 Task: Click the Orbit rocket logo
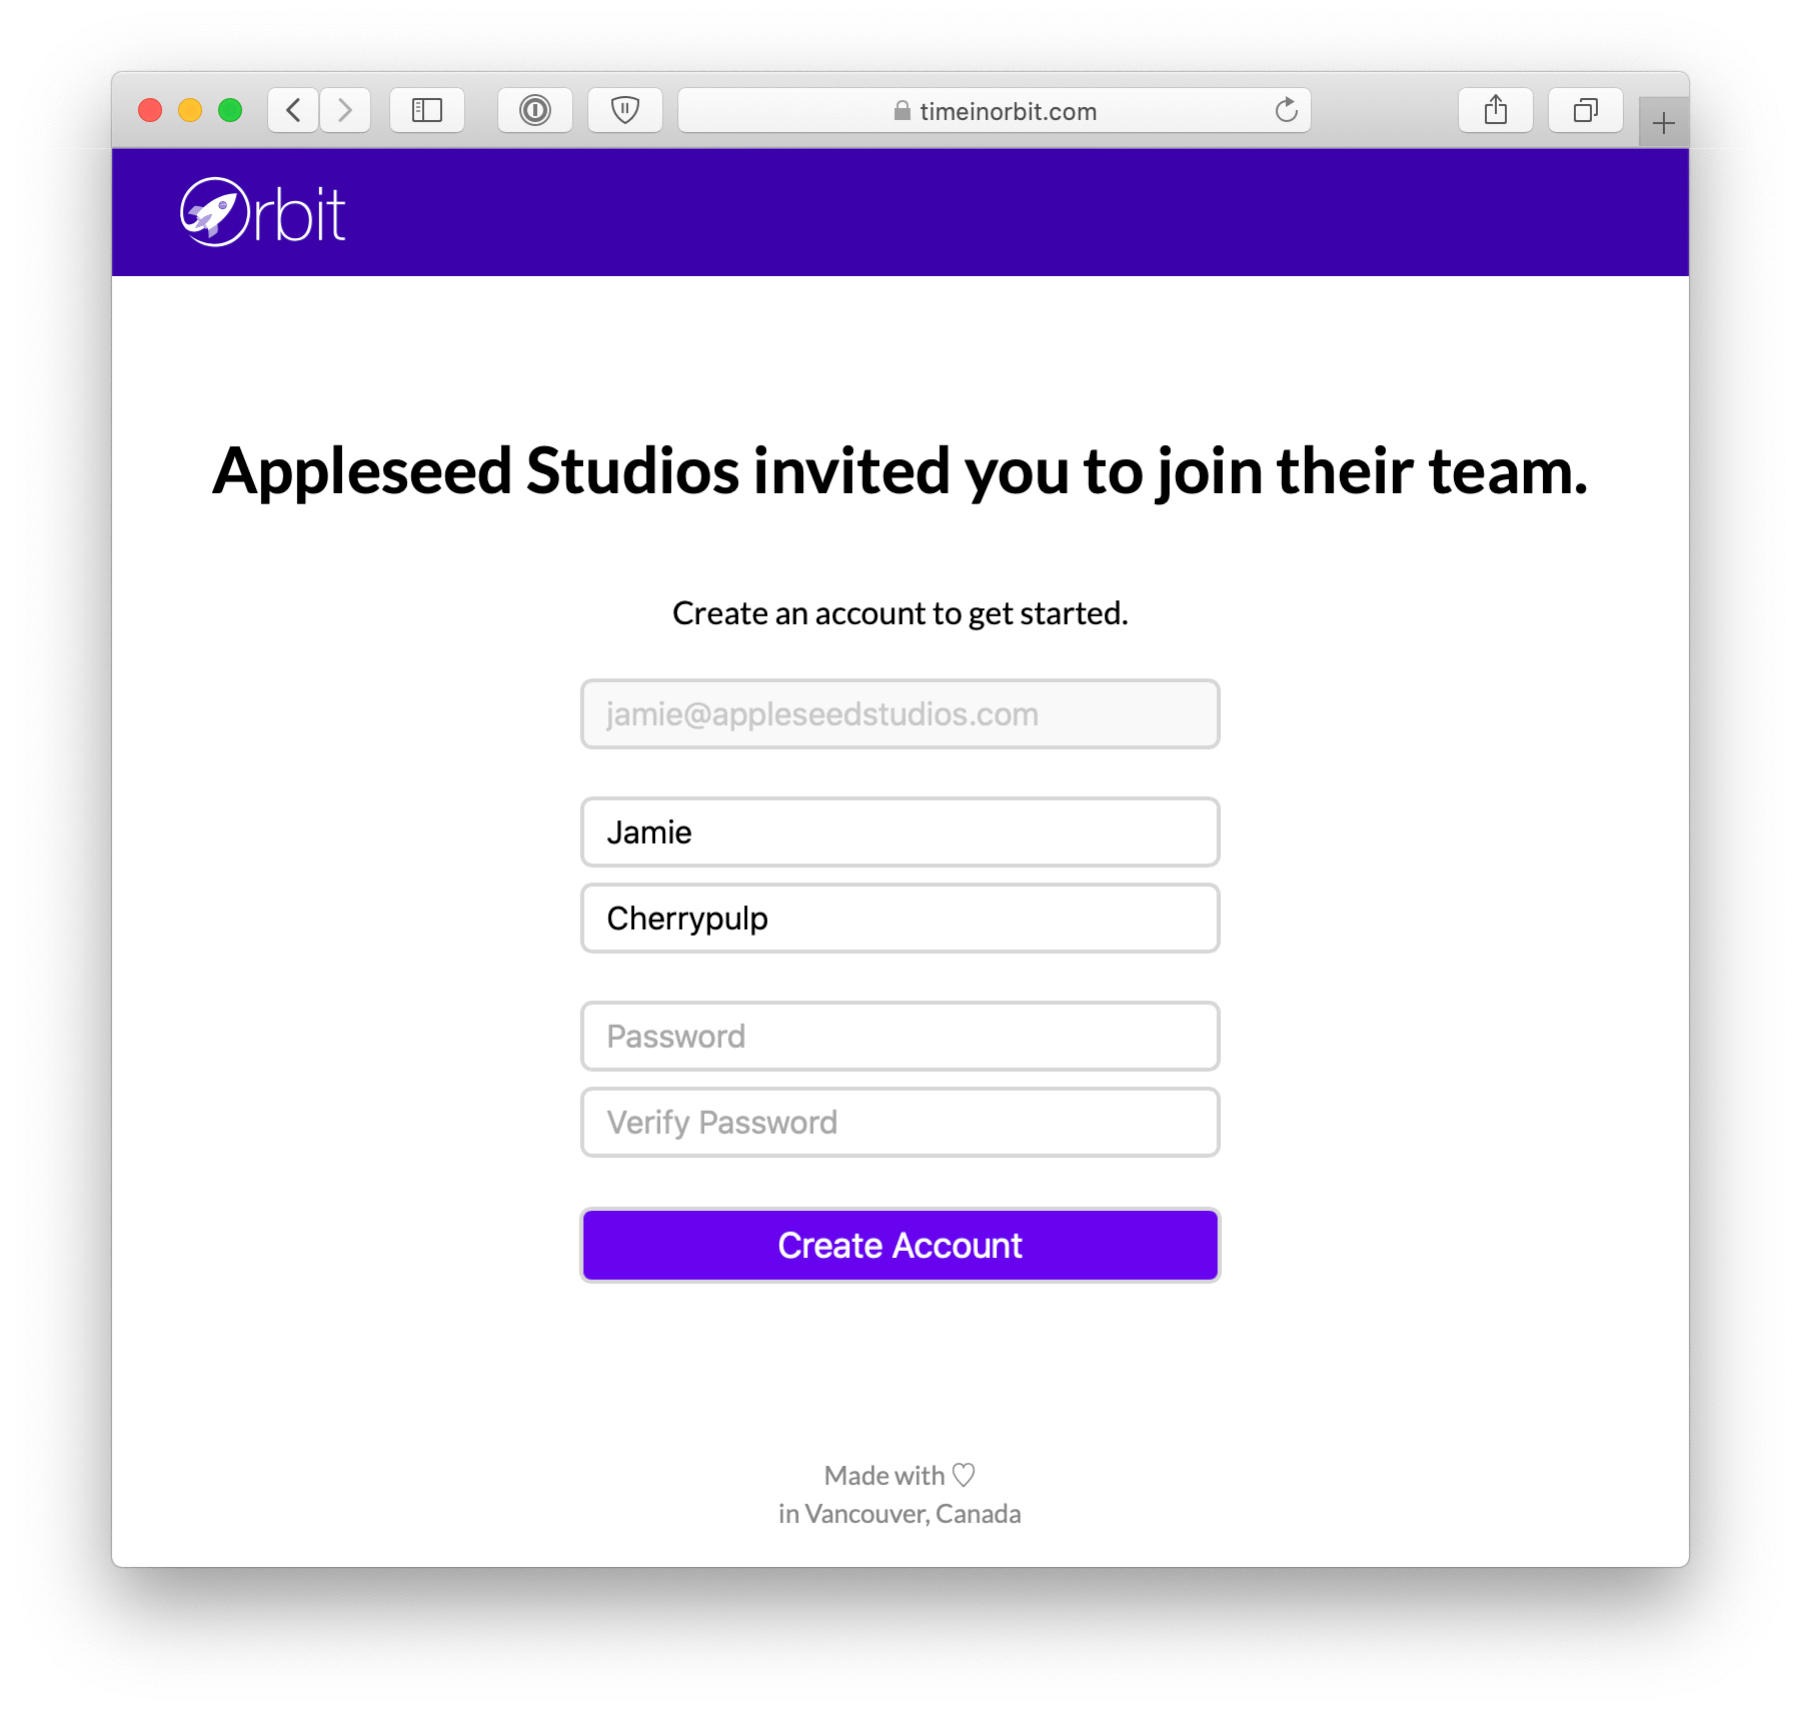213,210
